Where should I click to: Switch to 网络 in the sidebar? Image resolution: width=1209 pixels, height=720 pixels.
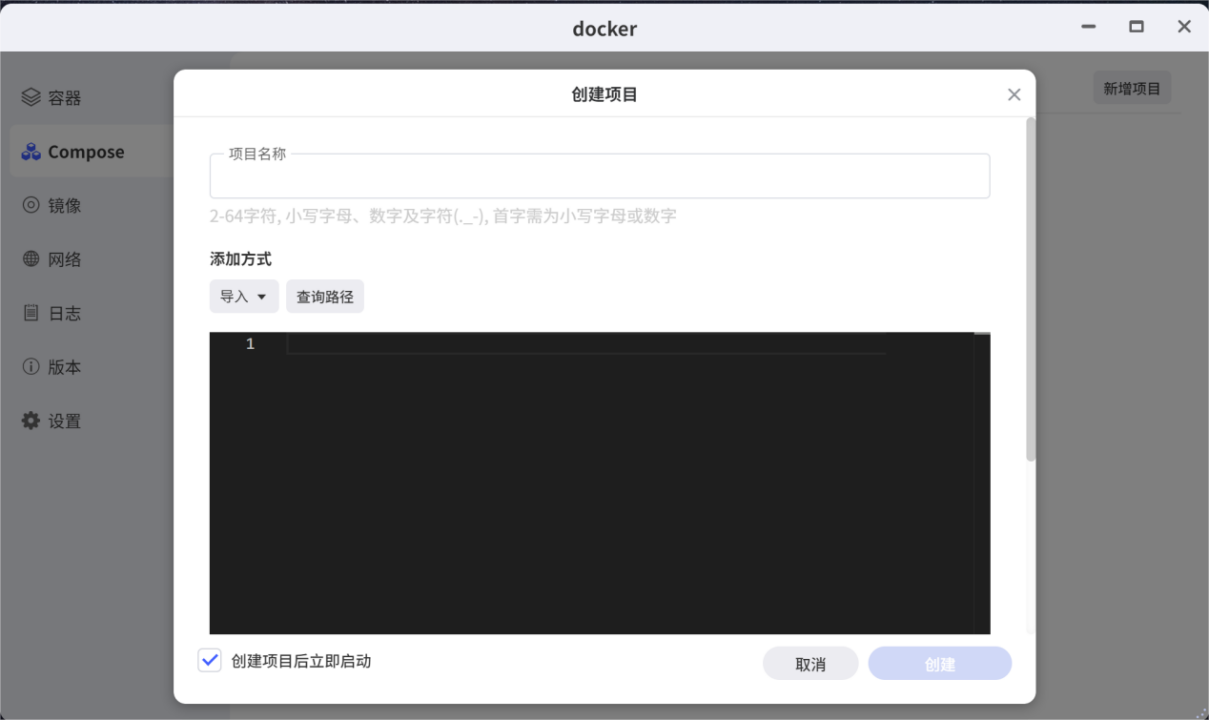coord(64,259)
